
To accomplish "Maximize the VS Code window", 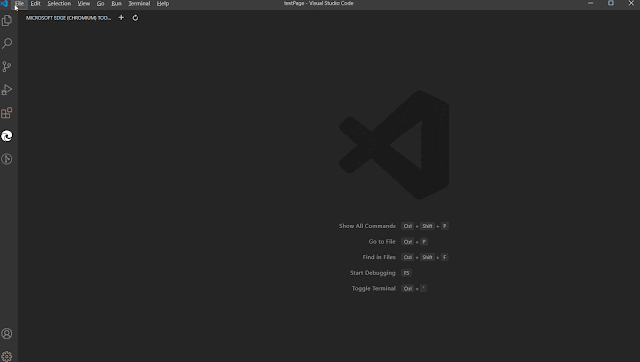I will (x=611, y=3).
